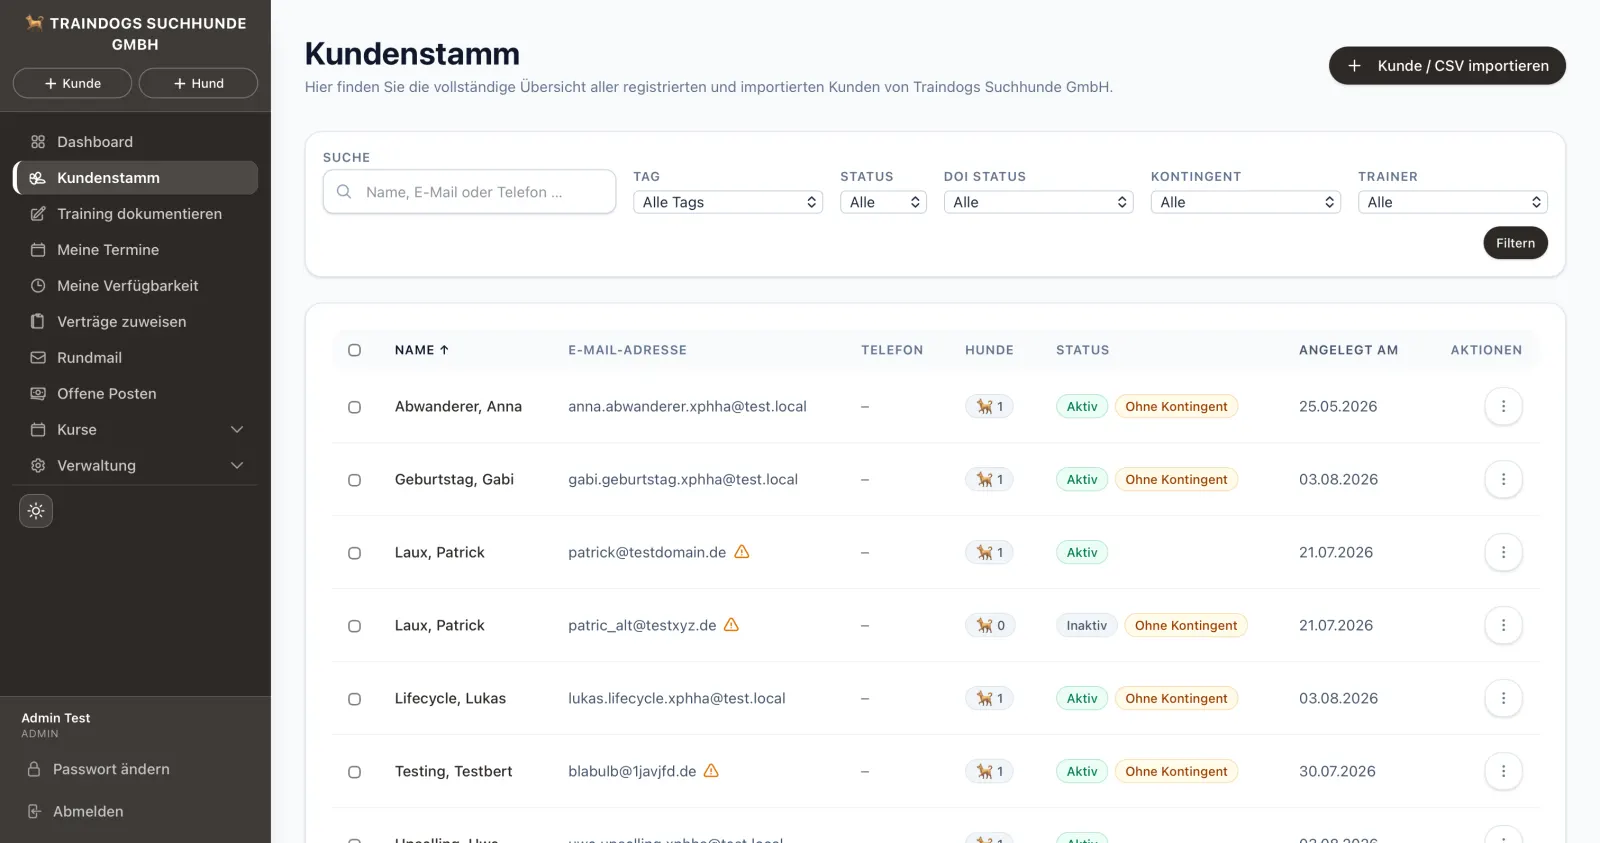Open Rundmail page
1600x843 pixels.
point(135,358)
